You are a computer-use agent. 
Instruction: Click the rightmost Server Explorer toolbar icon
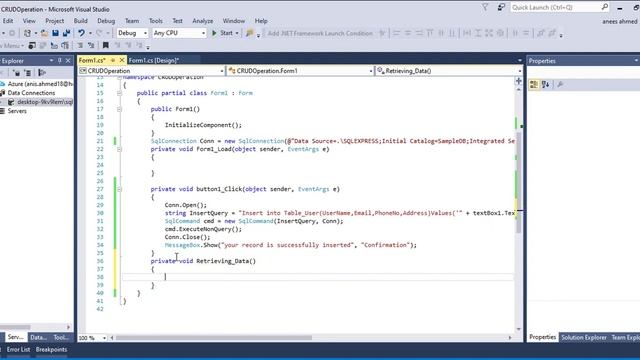(42, 73)
